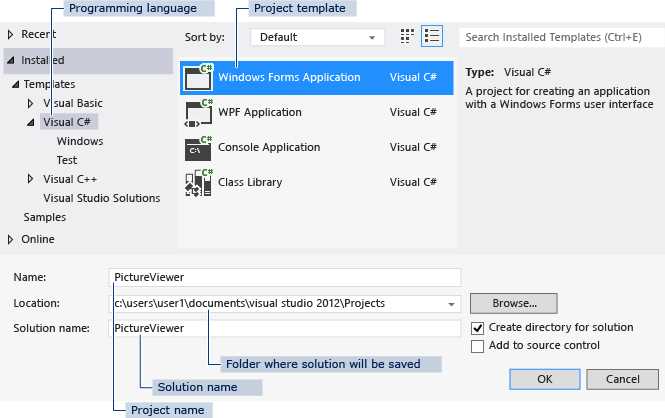Click the Browse... button

(513, 302)
